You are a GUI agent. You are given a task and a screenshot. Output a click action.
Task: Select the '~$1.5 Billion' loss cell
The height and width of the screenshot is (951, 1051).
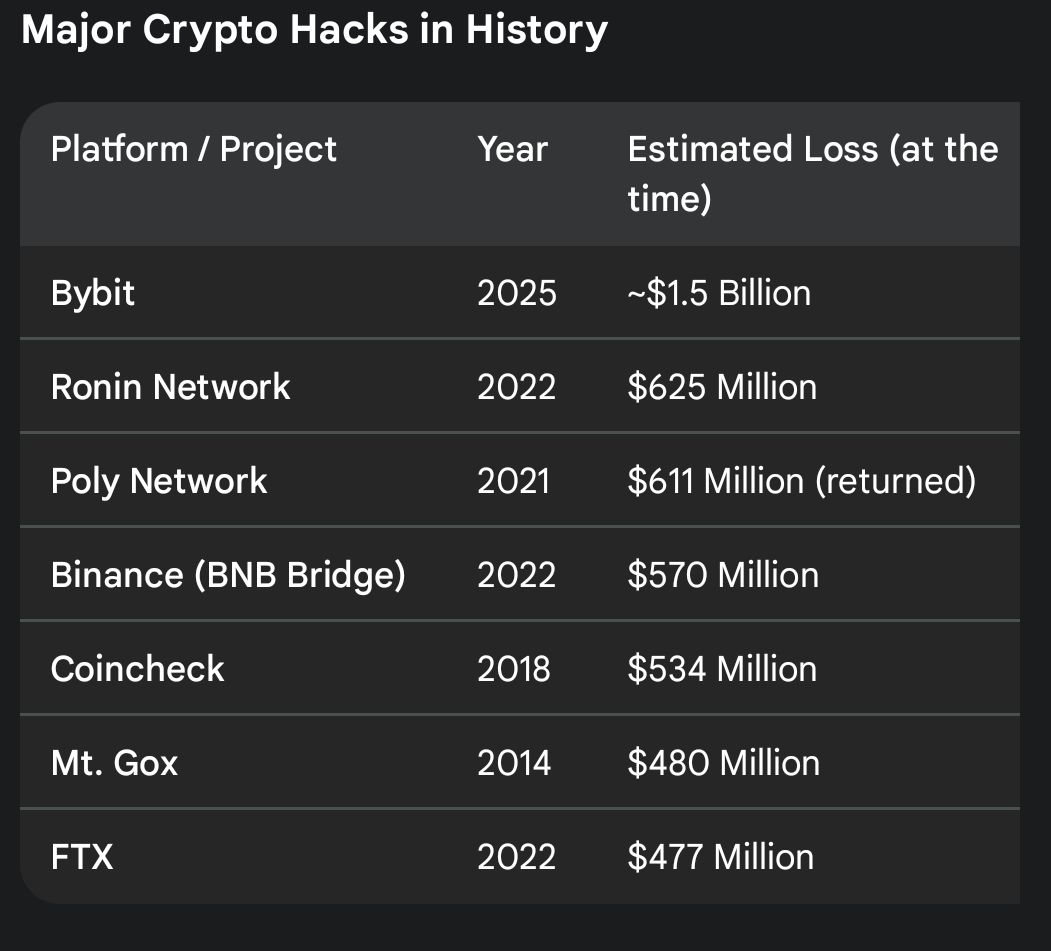click(x=719, y=294)
